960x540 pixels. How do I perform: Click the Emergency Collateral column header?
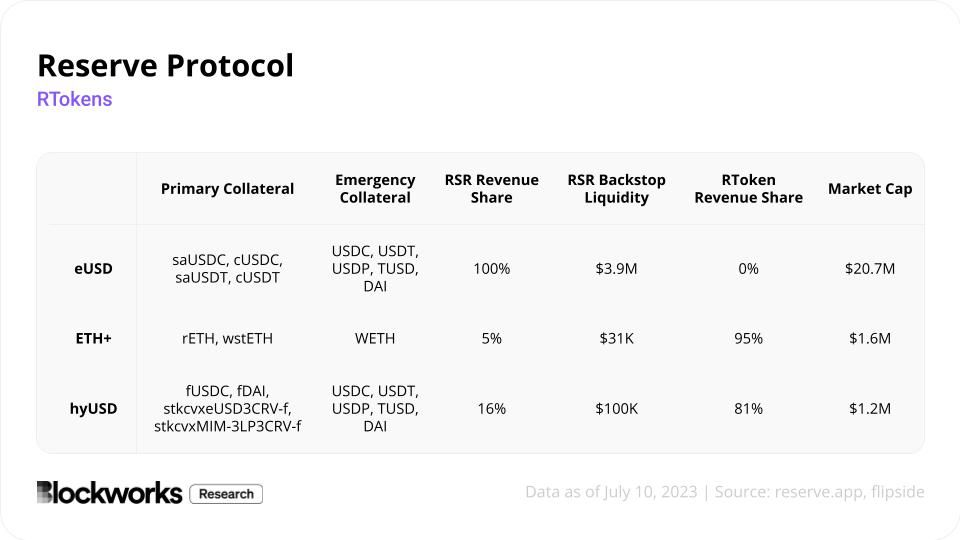point(375,189)
